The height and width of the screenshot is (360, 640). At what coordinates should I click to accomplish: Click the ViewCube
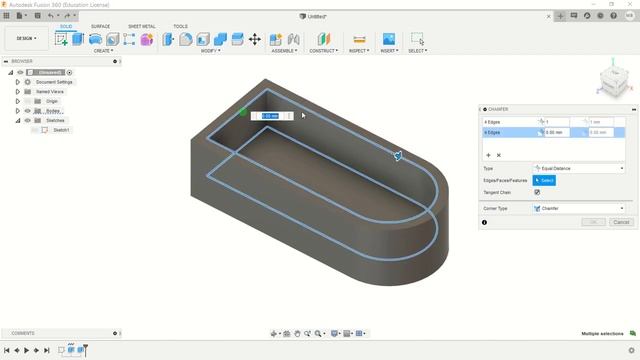click(x=613, y=82)
